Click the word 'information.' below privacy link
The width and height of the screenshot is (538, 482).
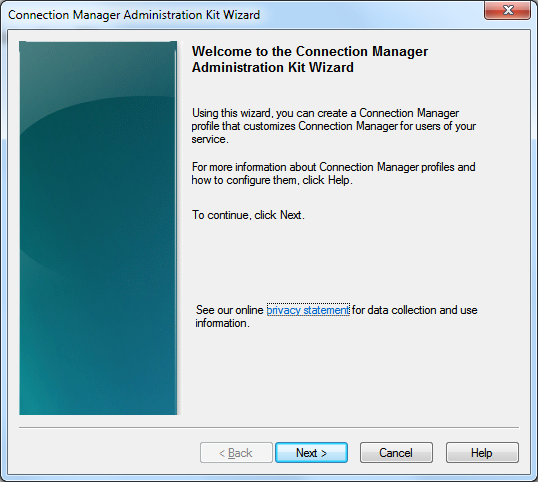coord(222,323)
